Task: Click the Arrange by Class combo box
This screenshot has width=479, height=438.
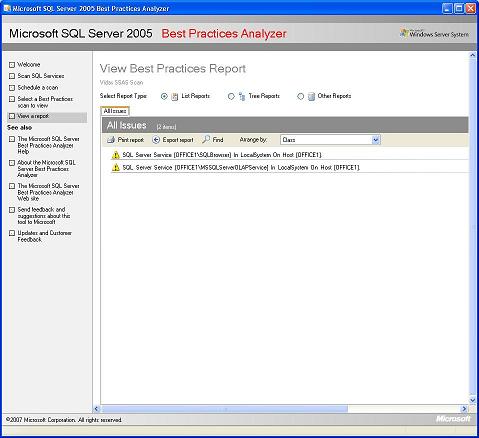Action: (330, 140)
